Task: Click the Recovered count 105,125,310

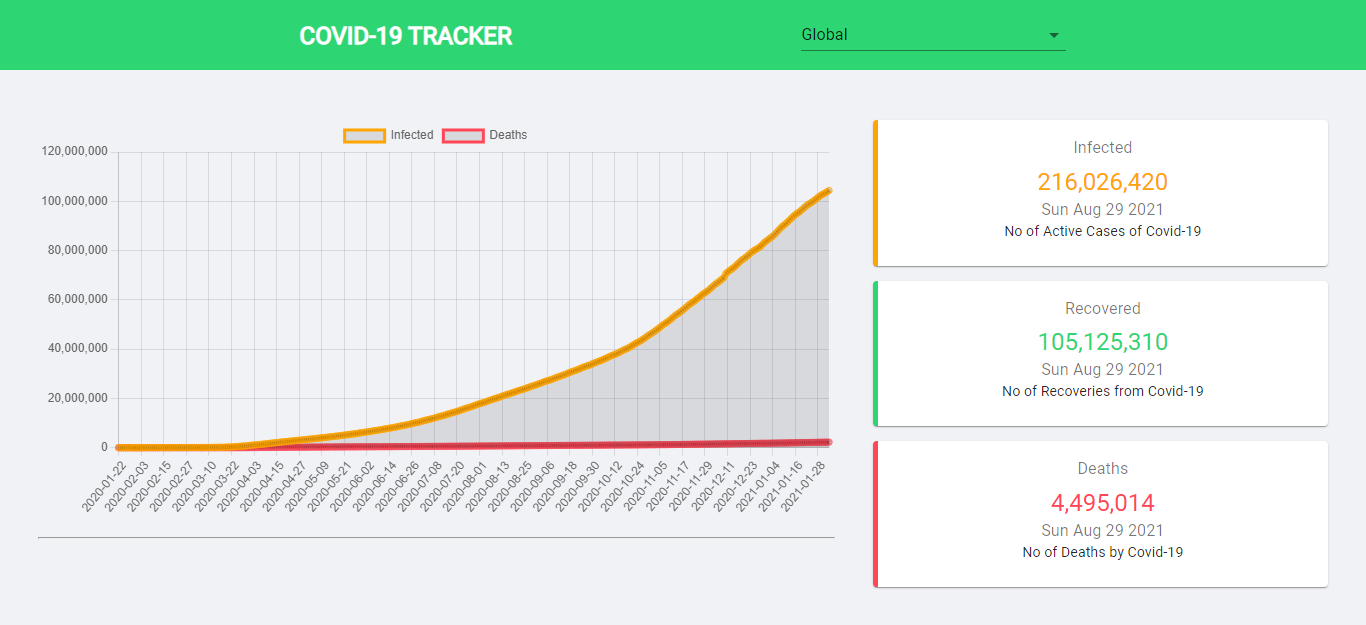Action: 1102,341
